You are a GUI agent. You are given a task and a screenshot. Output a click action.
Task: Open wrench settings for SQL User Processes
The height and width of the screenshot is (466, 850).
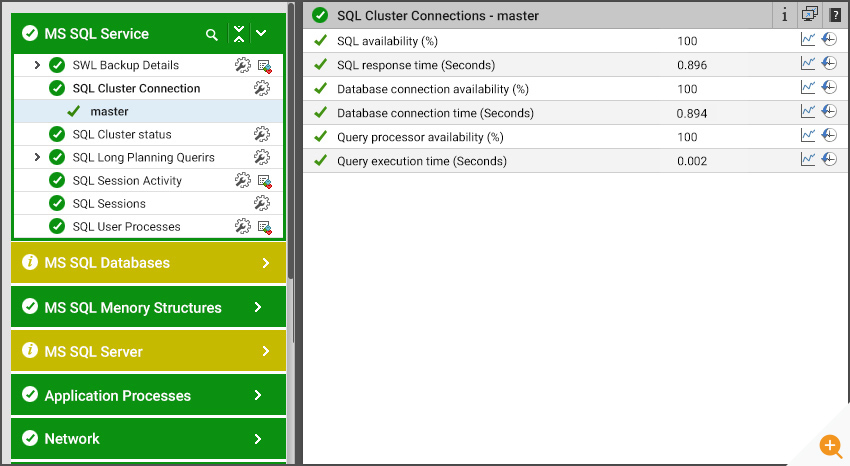[x=242, y=226]
